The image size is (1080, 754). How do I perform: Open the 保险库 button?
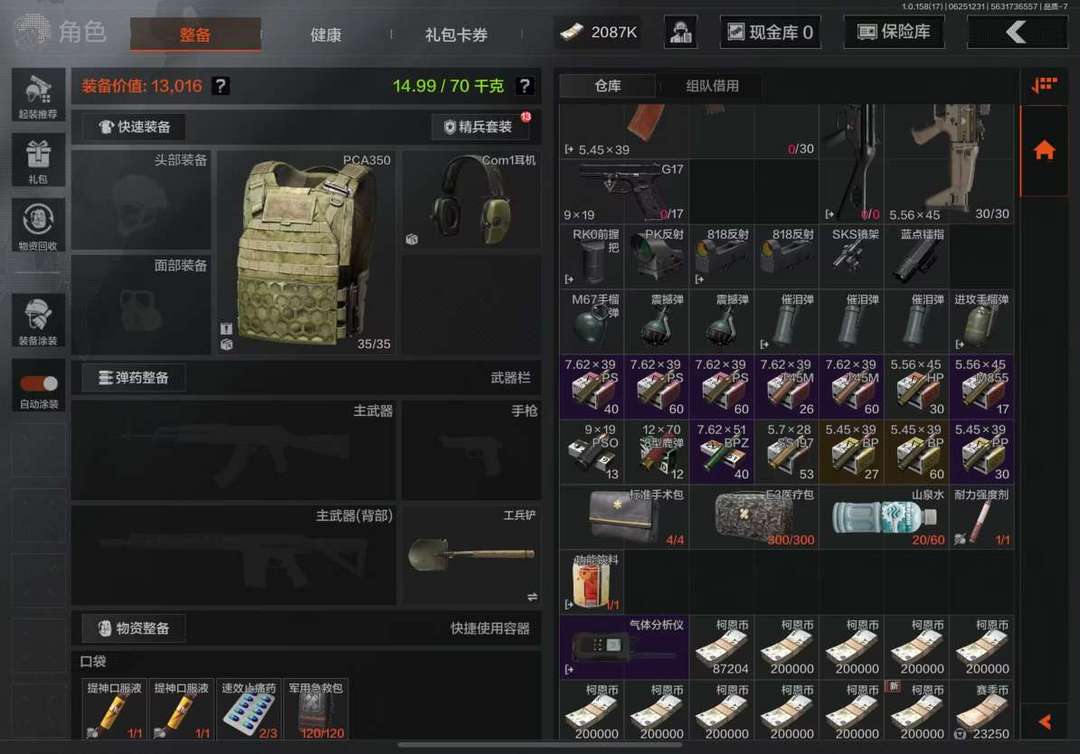coord(894,32)
